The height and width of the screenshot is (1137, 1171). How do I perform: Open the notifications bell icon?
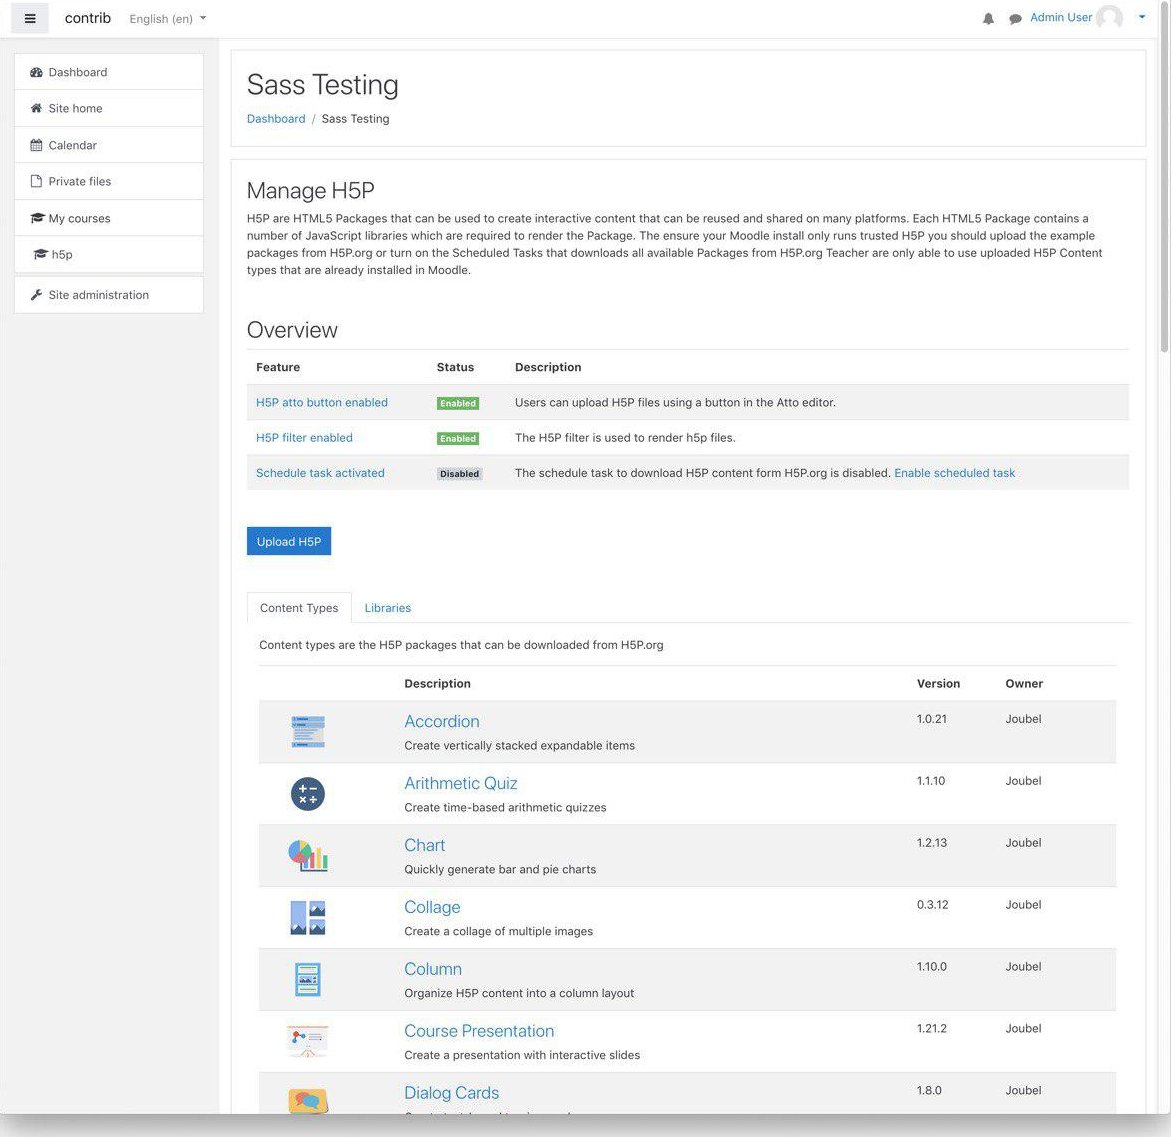coord(988,19)
